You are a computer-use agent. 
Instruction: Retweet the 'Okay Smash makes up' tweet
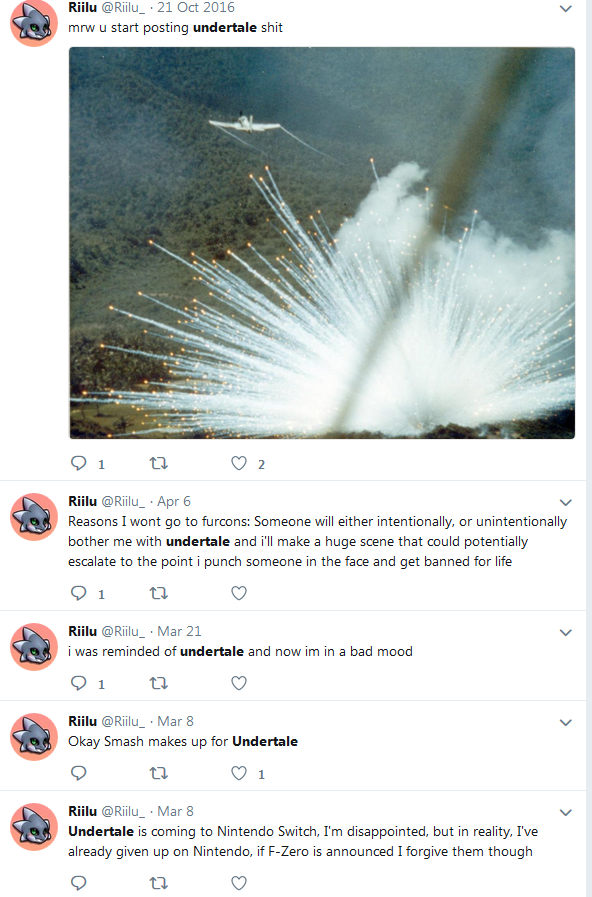pos(158,773)
